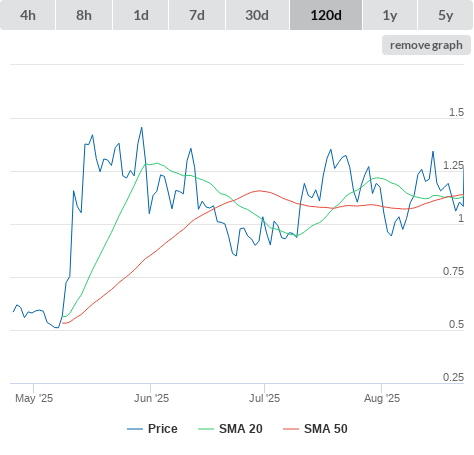Click the blue Price legend line marker
The image size is (474, 455).
[135, 429]
